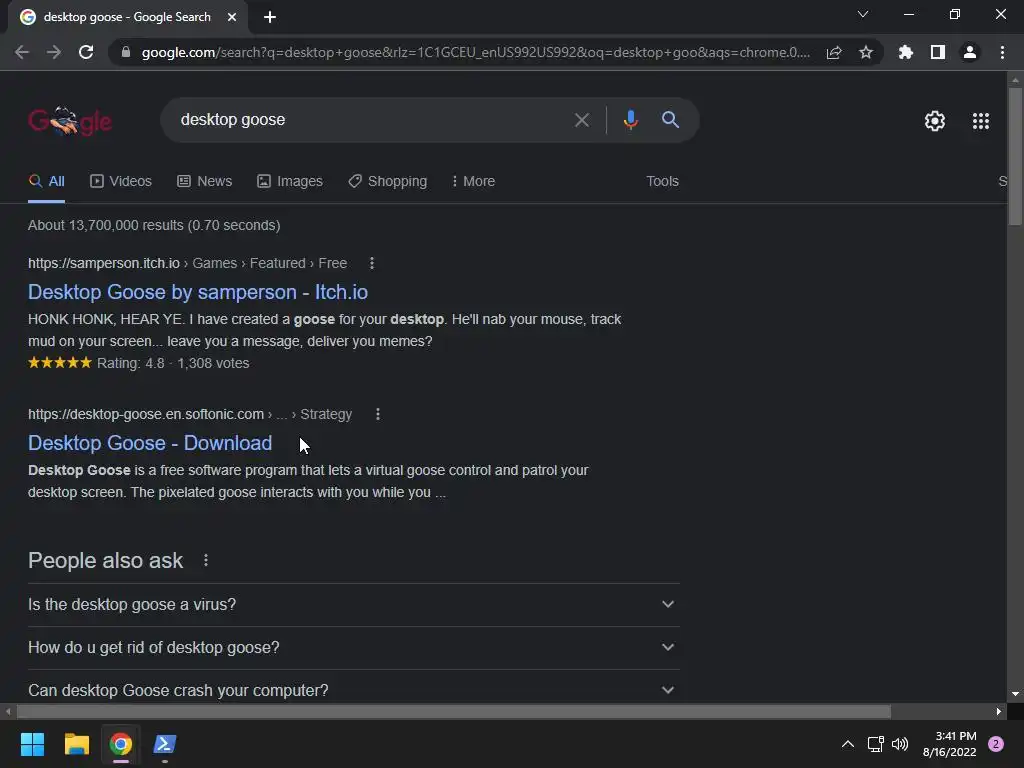Switch to the News results tab
Viewport: 1024px width, 768px height.
204,182
